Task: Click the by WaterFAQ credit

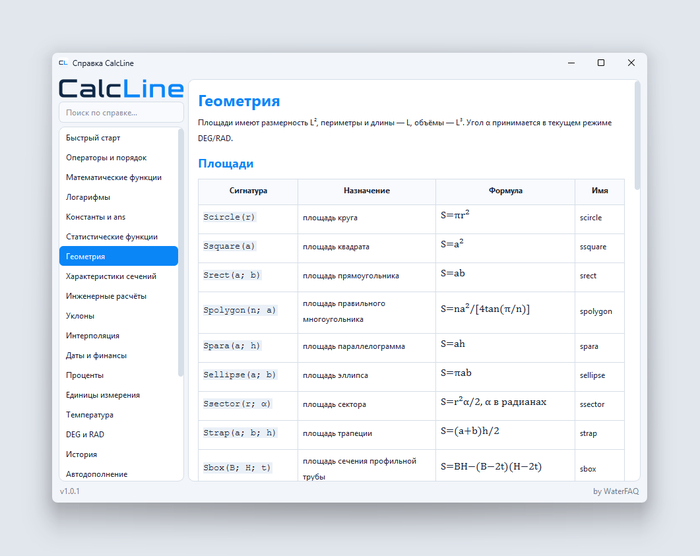Action: pyautogui.click(x=616, y=491)
